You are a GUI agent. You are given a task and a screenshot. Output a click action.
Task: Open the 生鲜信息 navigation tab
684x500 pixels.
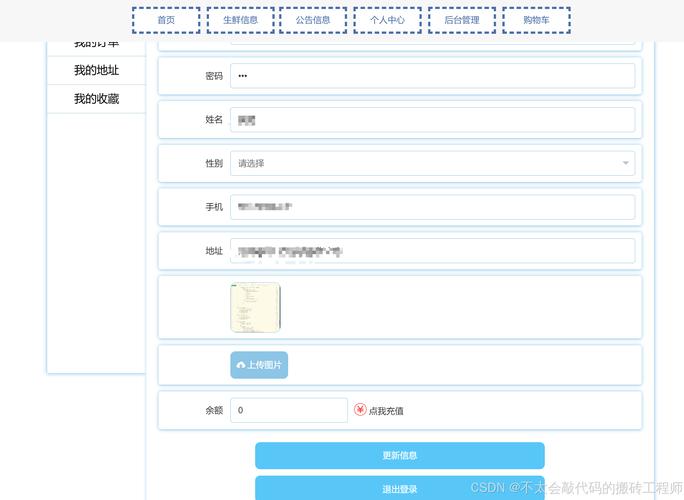tap(240, 20)
